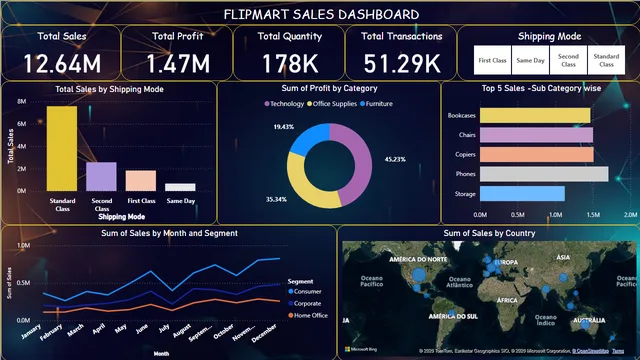This screenshot has width=640, height=360.
Task: Click the Total Sales 12.64M card
Action: (62, 53)
